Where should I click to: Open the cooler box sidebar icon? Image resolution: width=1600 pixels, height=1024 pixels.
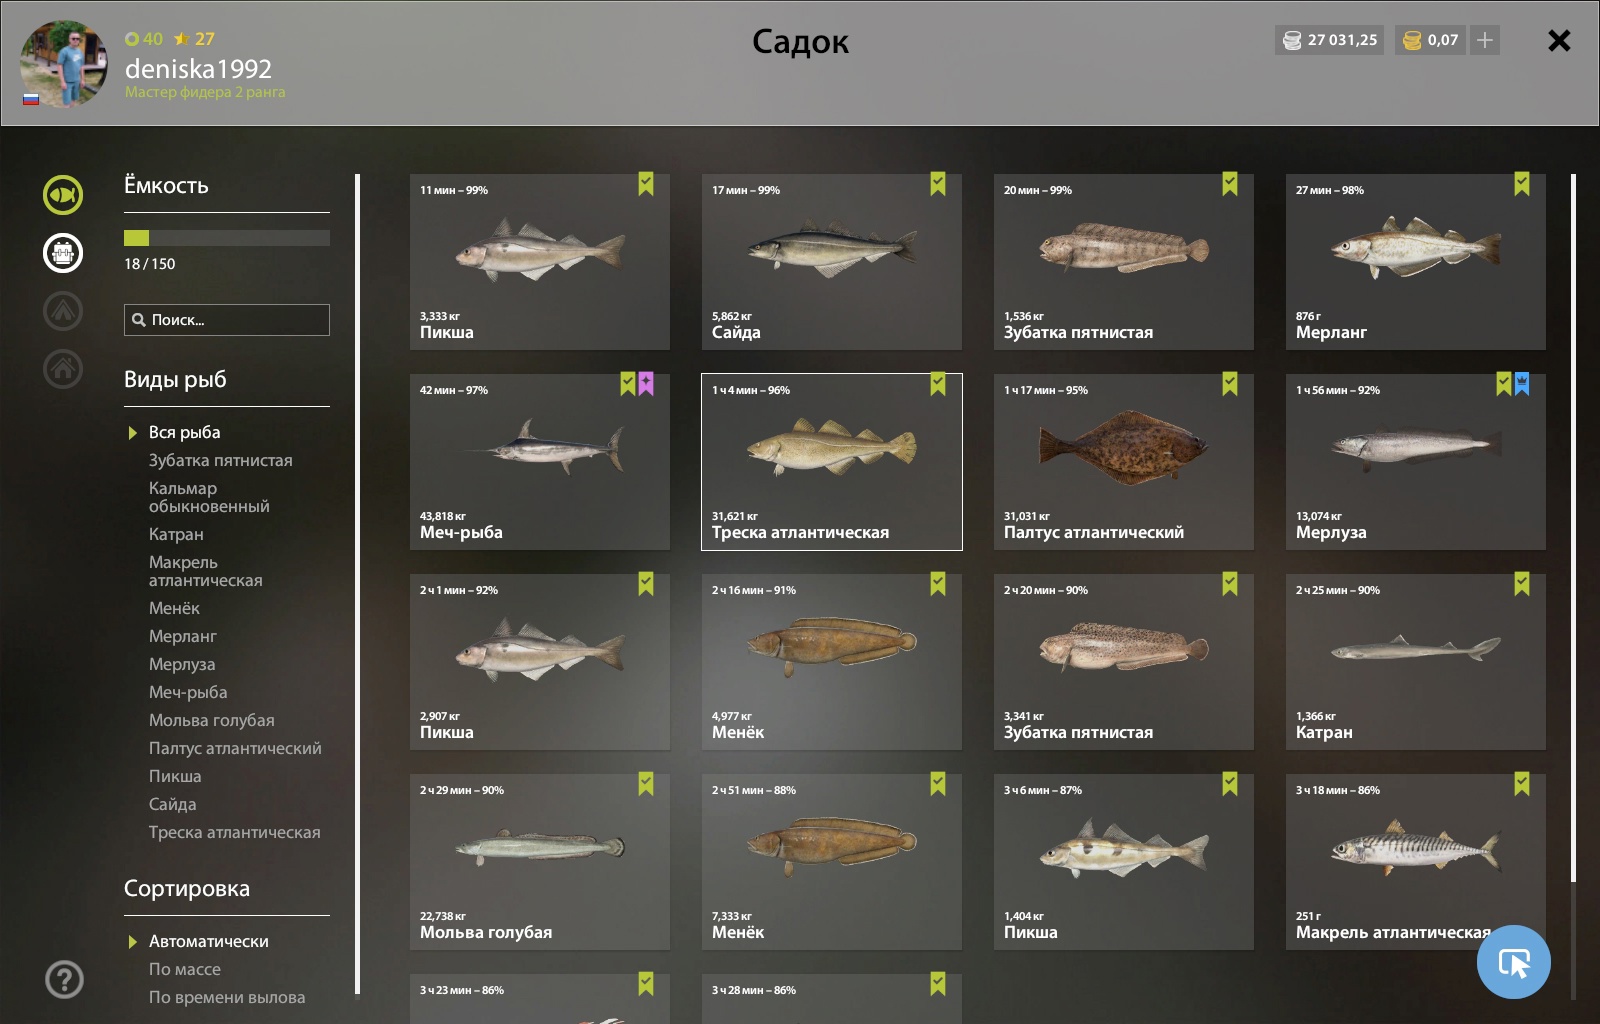(x=63, y=252)
